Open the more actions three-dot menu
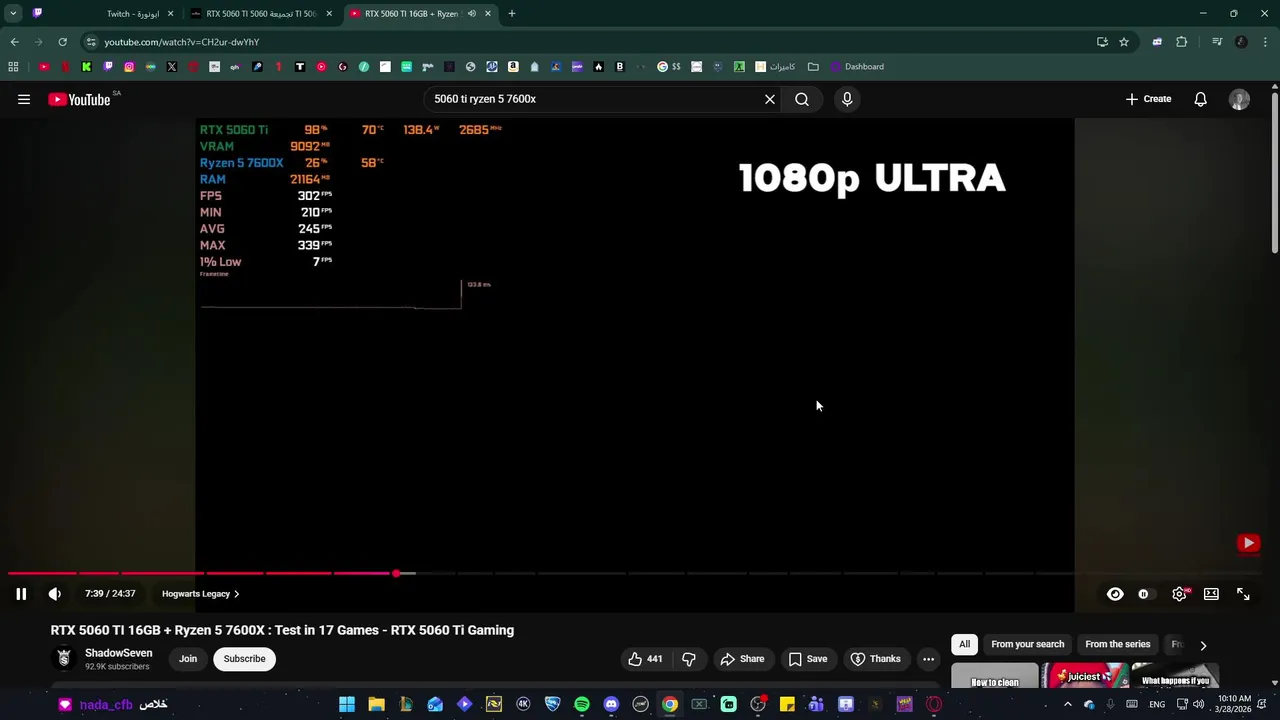 point(928,659)
